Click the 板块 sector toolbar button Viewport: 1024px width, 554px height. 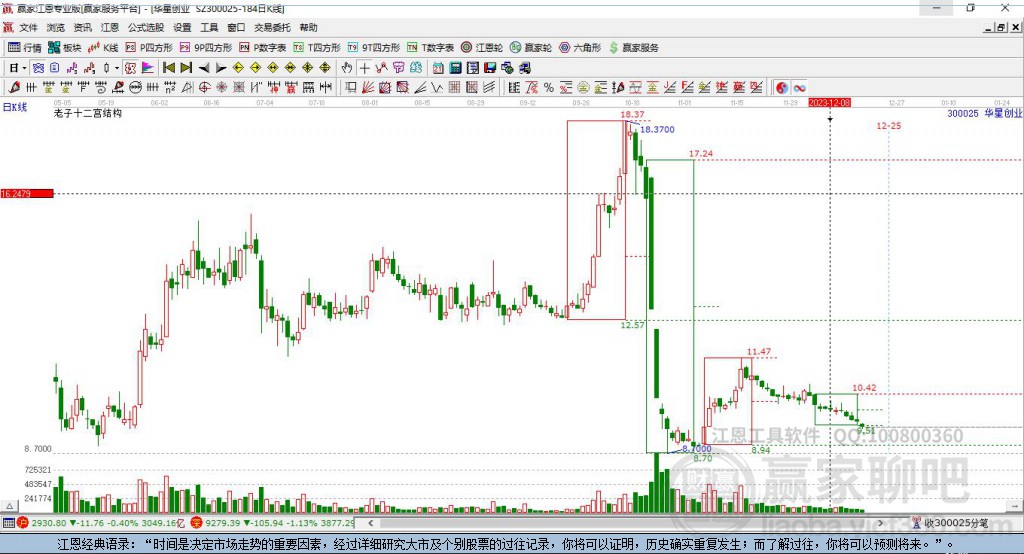coord(65,48)
